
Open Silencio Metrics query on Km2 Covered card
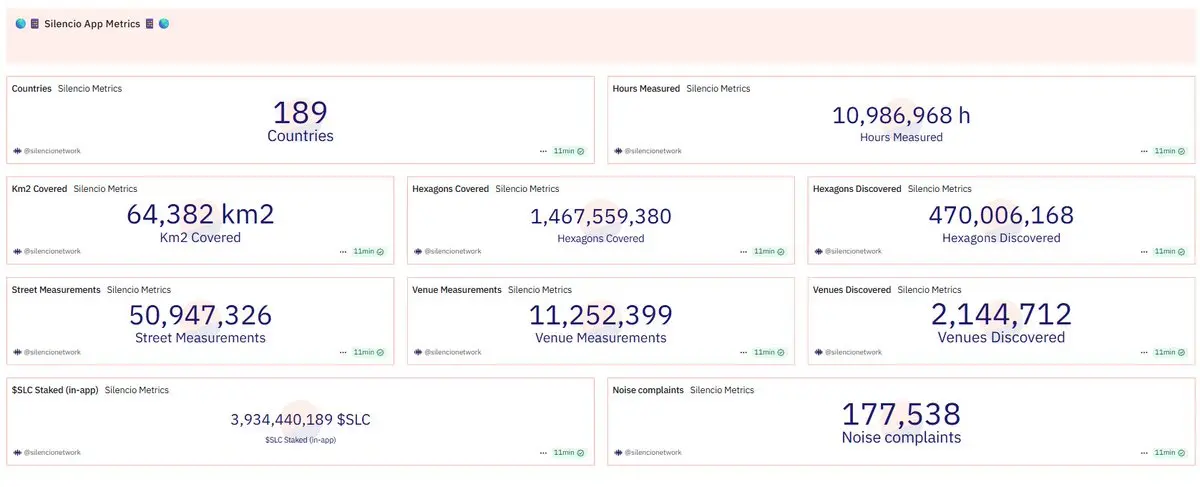coord(106,189)
